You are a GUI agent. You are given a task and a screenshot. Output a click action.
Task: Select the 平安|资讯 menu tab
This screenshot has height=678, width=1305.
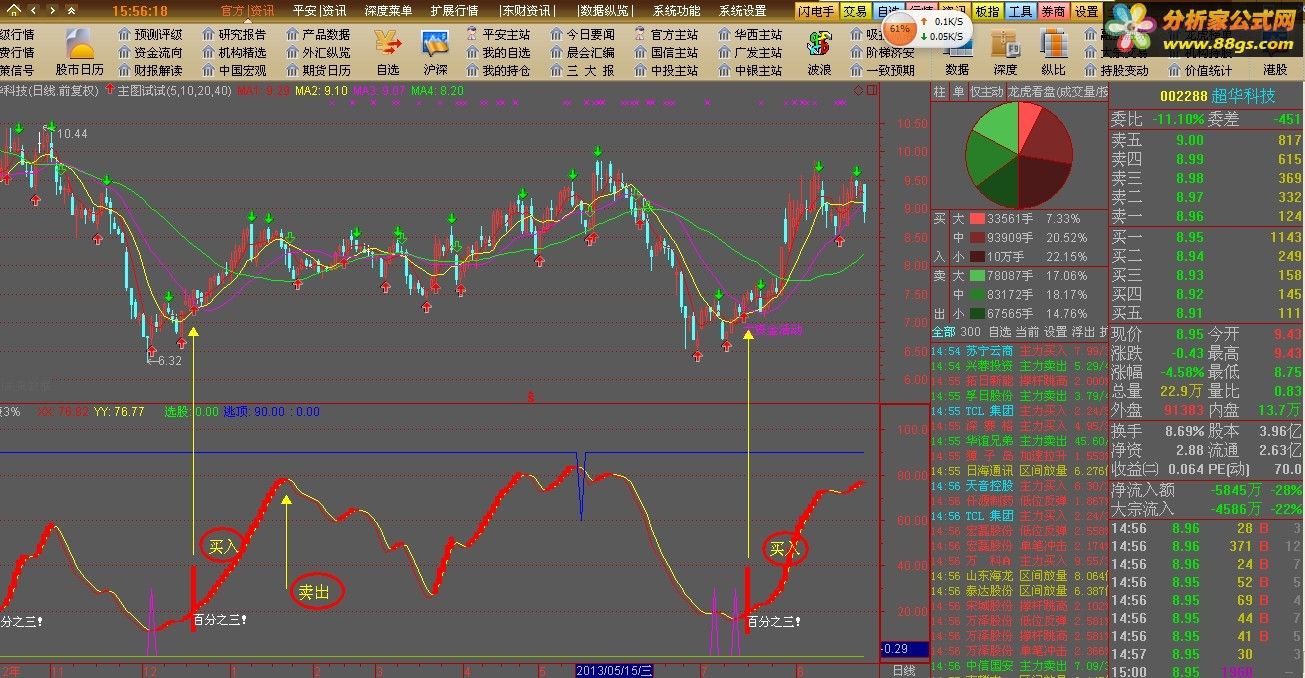coord(319,11)
